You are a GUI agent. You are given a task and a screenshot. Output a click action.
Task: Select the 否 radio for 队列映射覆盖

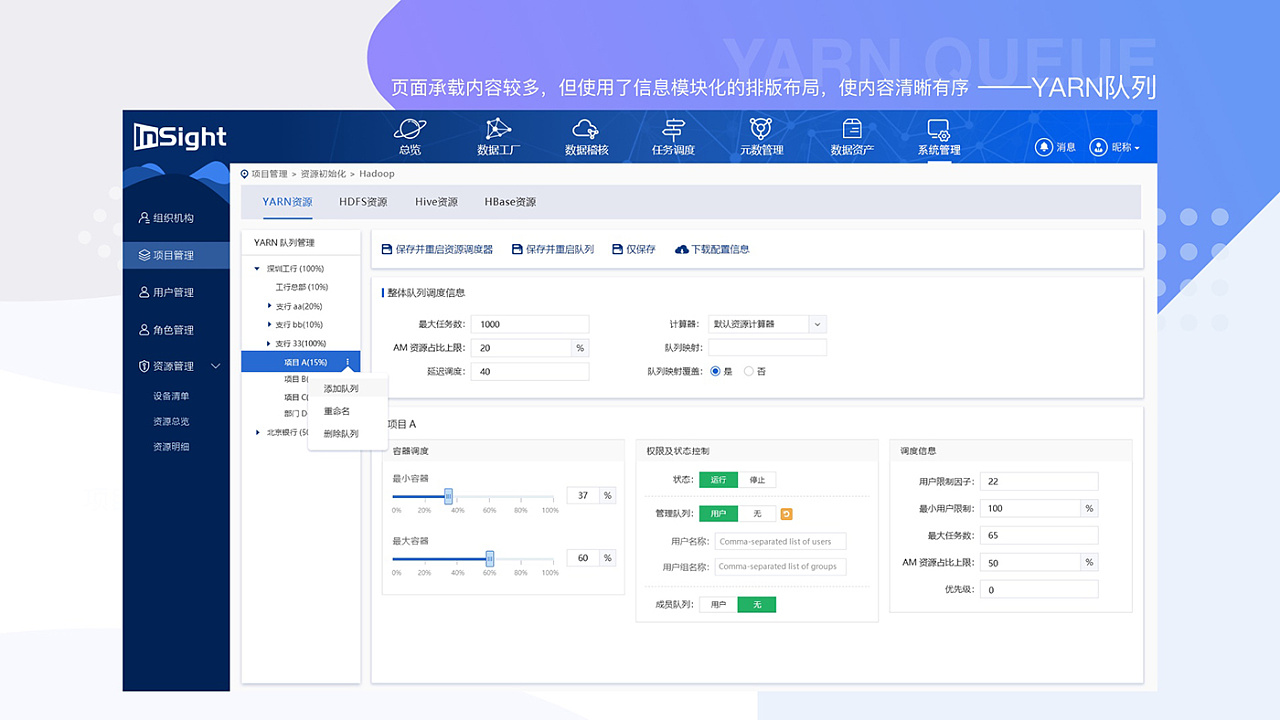[750, 371]
